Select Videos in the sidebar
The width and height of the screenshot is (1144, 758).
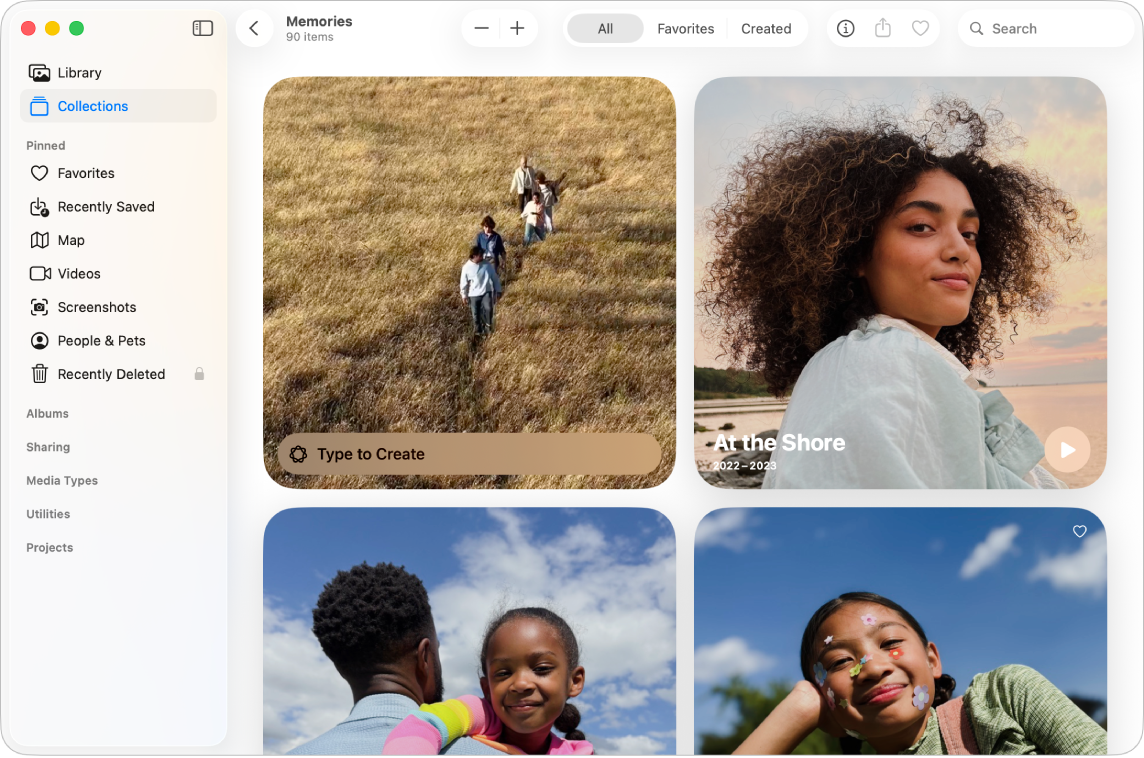(x=77, y=273)
